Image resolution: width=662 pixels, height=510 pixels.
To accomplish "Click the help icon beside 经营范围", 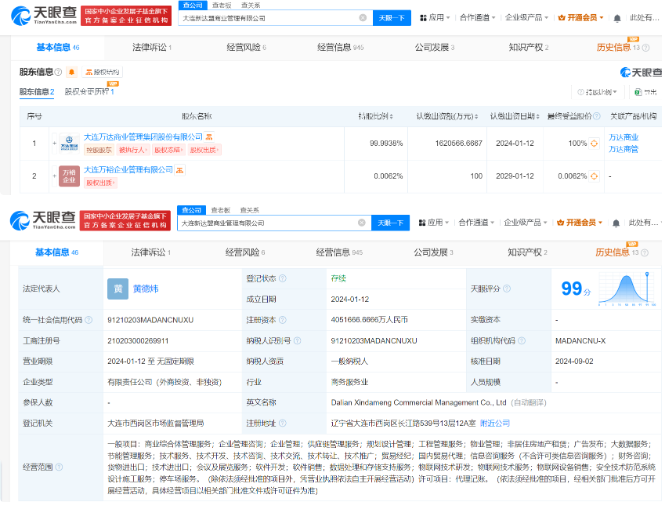I will pyautogui.click(x=59, y=467).
